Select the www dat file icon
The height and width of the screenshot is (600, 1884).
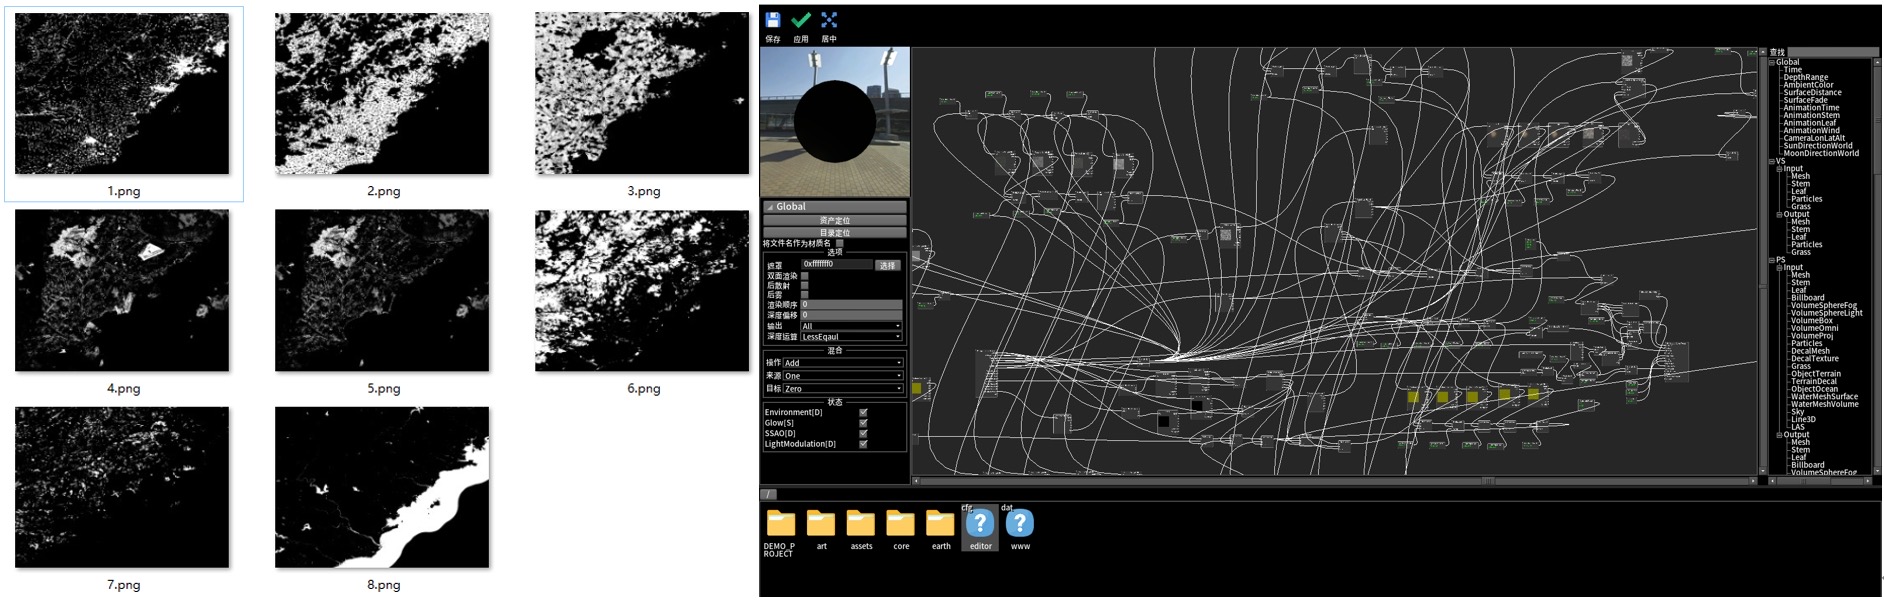point(1019,524)
